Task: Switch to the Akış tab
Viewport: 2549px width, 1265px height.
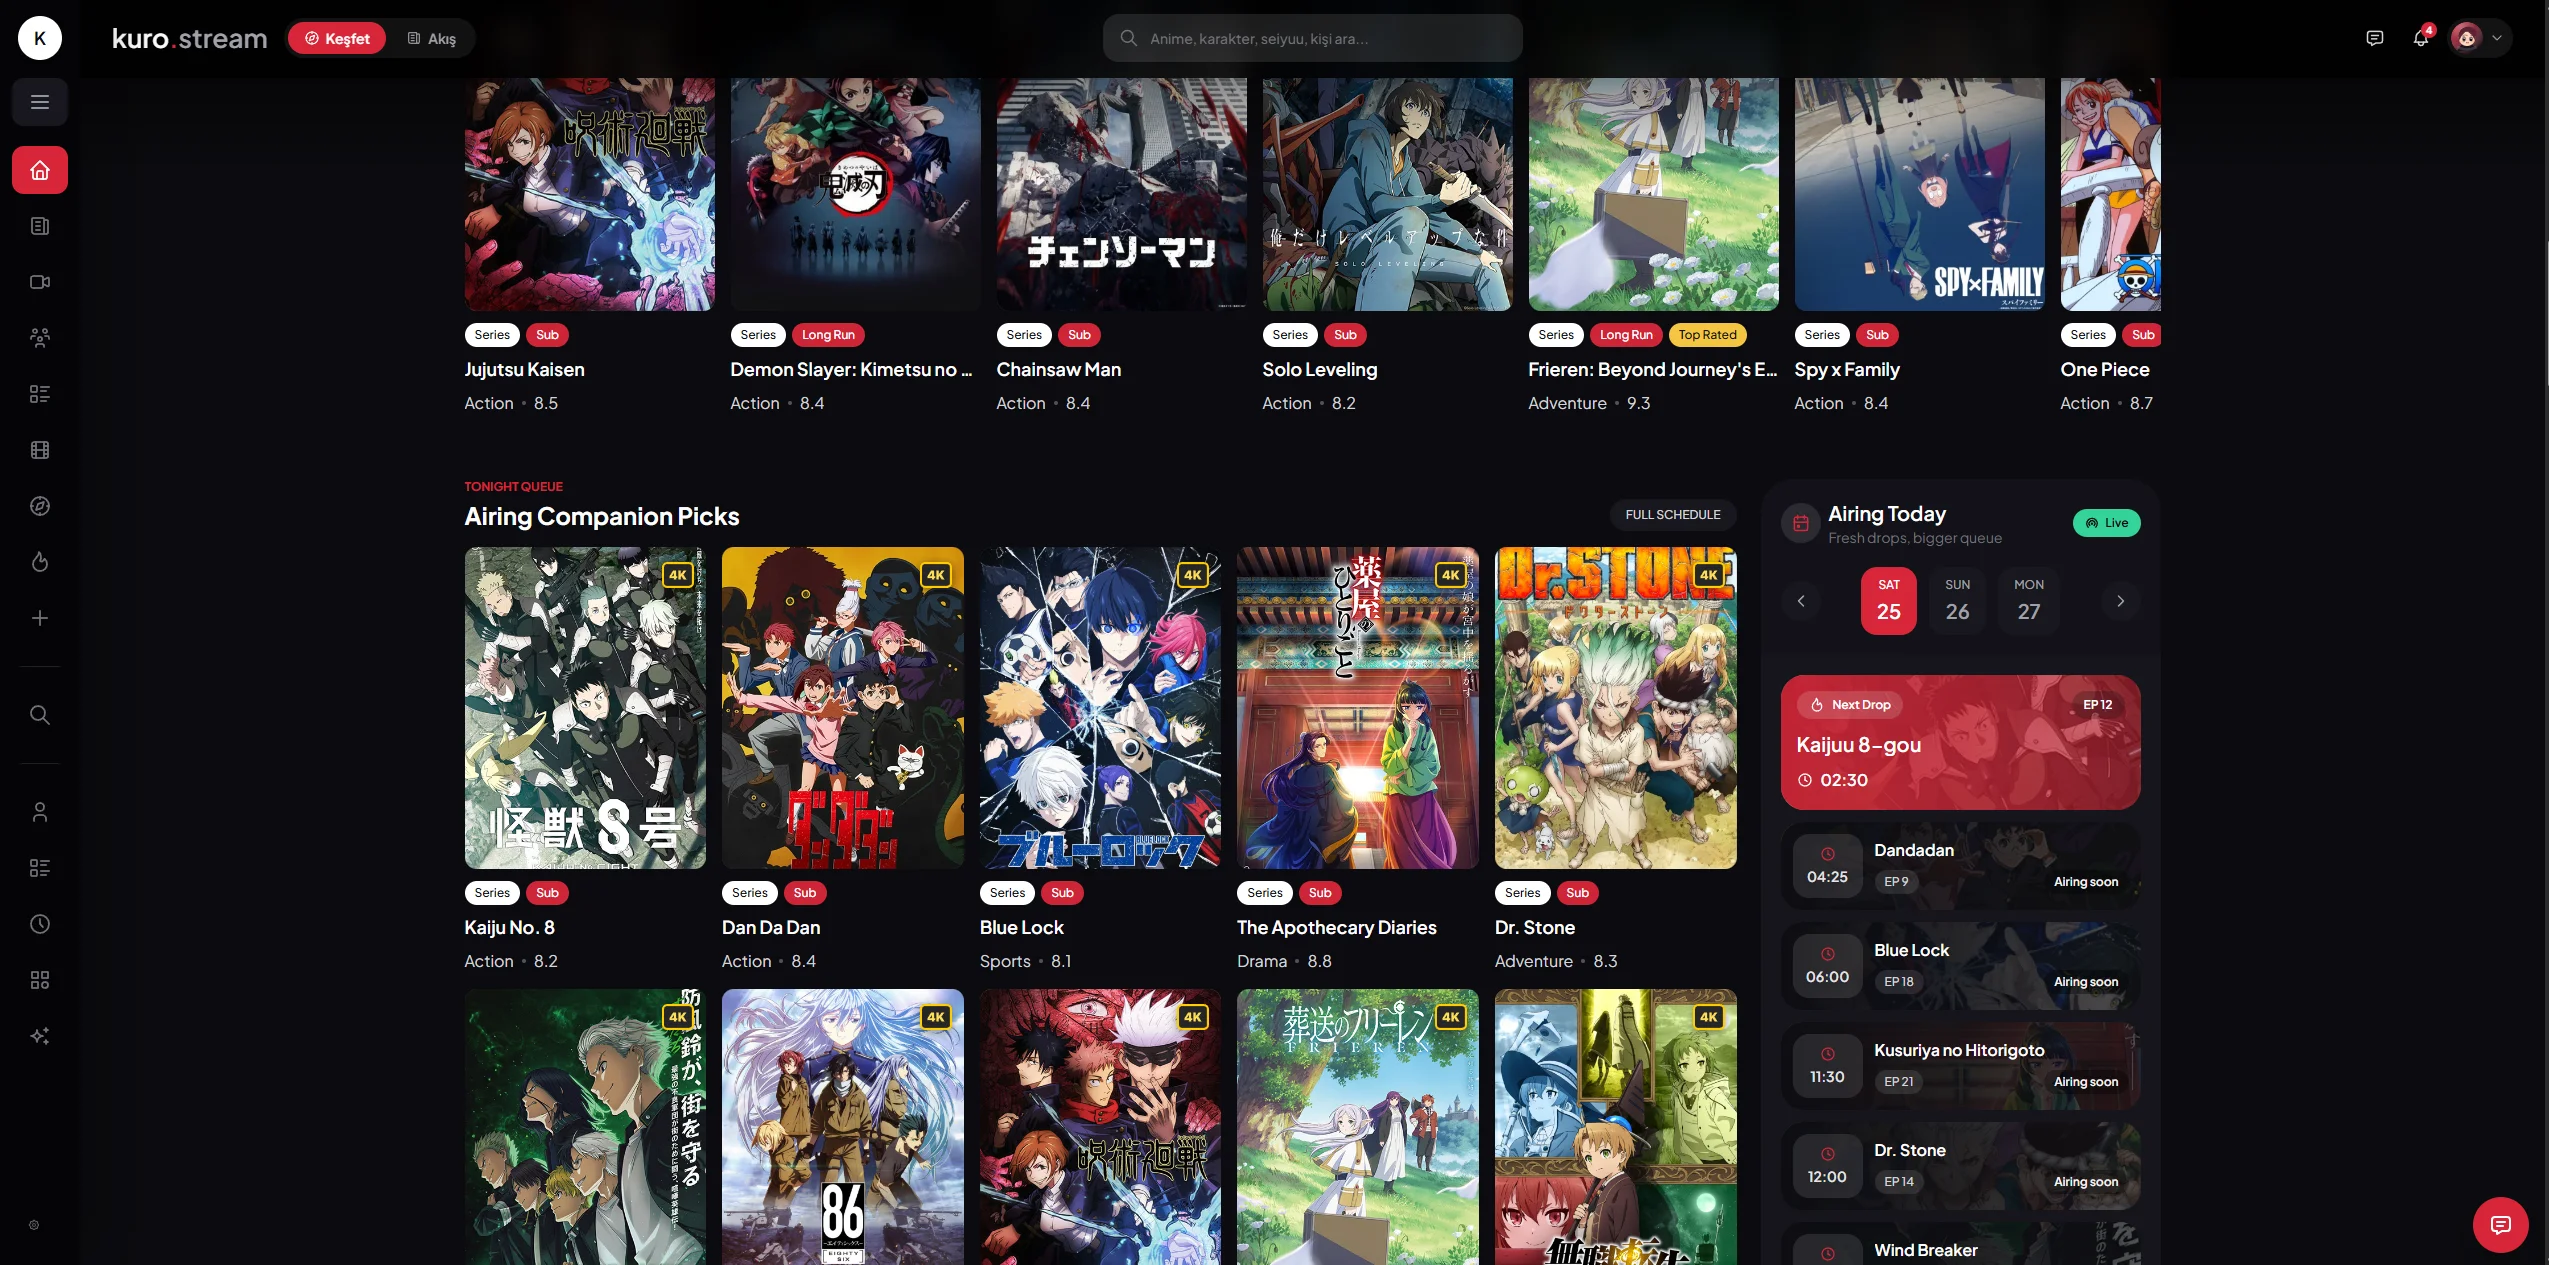Action: 431,38
